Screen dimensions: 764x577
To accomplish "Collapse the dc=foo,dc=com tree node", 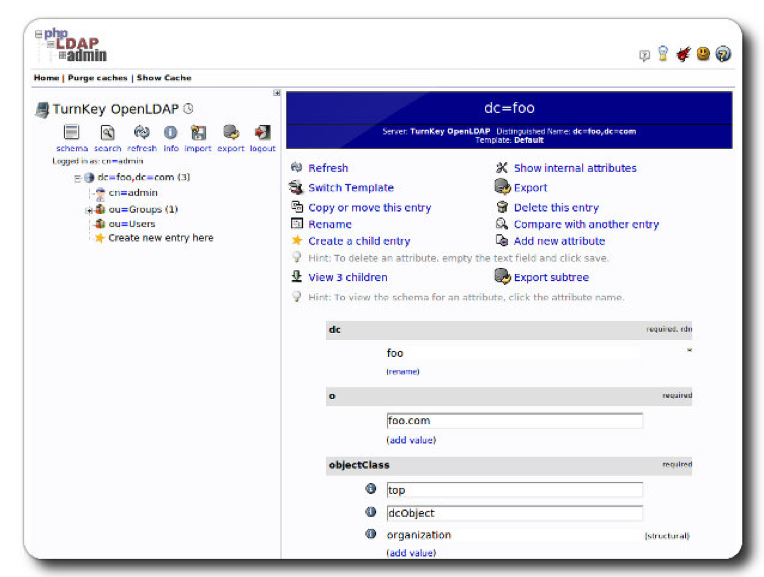I will click(77, 178).
